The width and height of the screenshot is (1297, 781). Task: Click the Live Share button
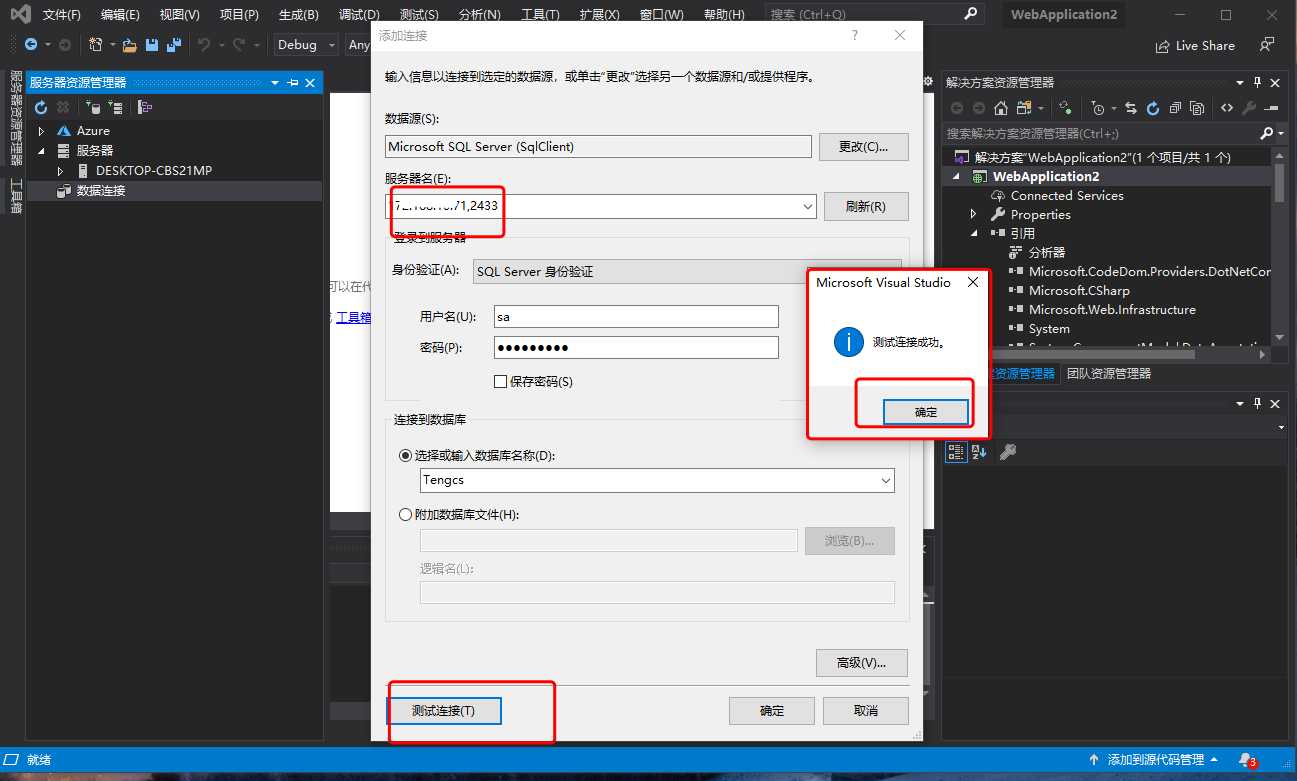coord(1195,45)
